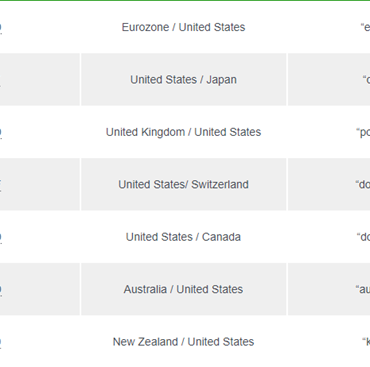Click the nickname cell in the Japan row
Screen dimensions: 370x367
coord(329,79)
